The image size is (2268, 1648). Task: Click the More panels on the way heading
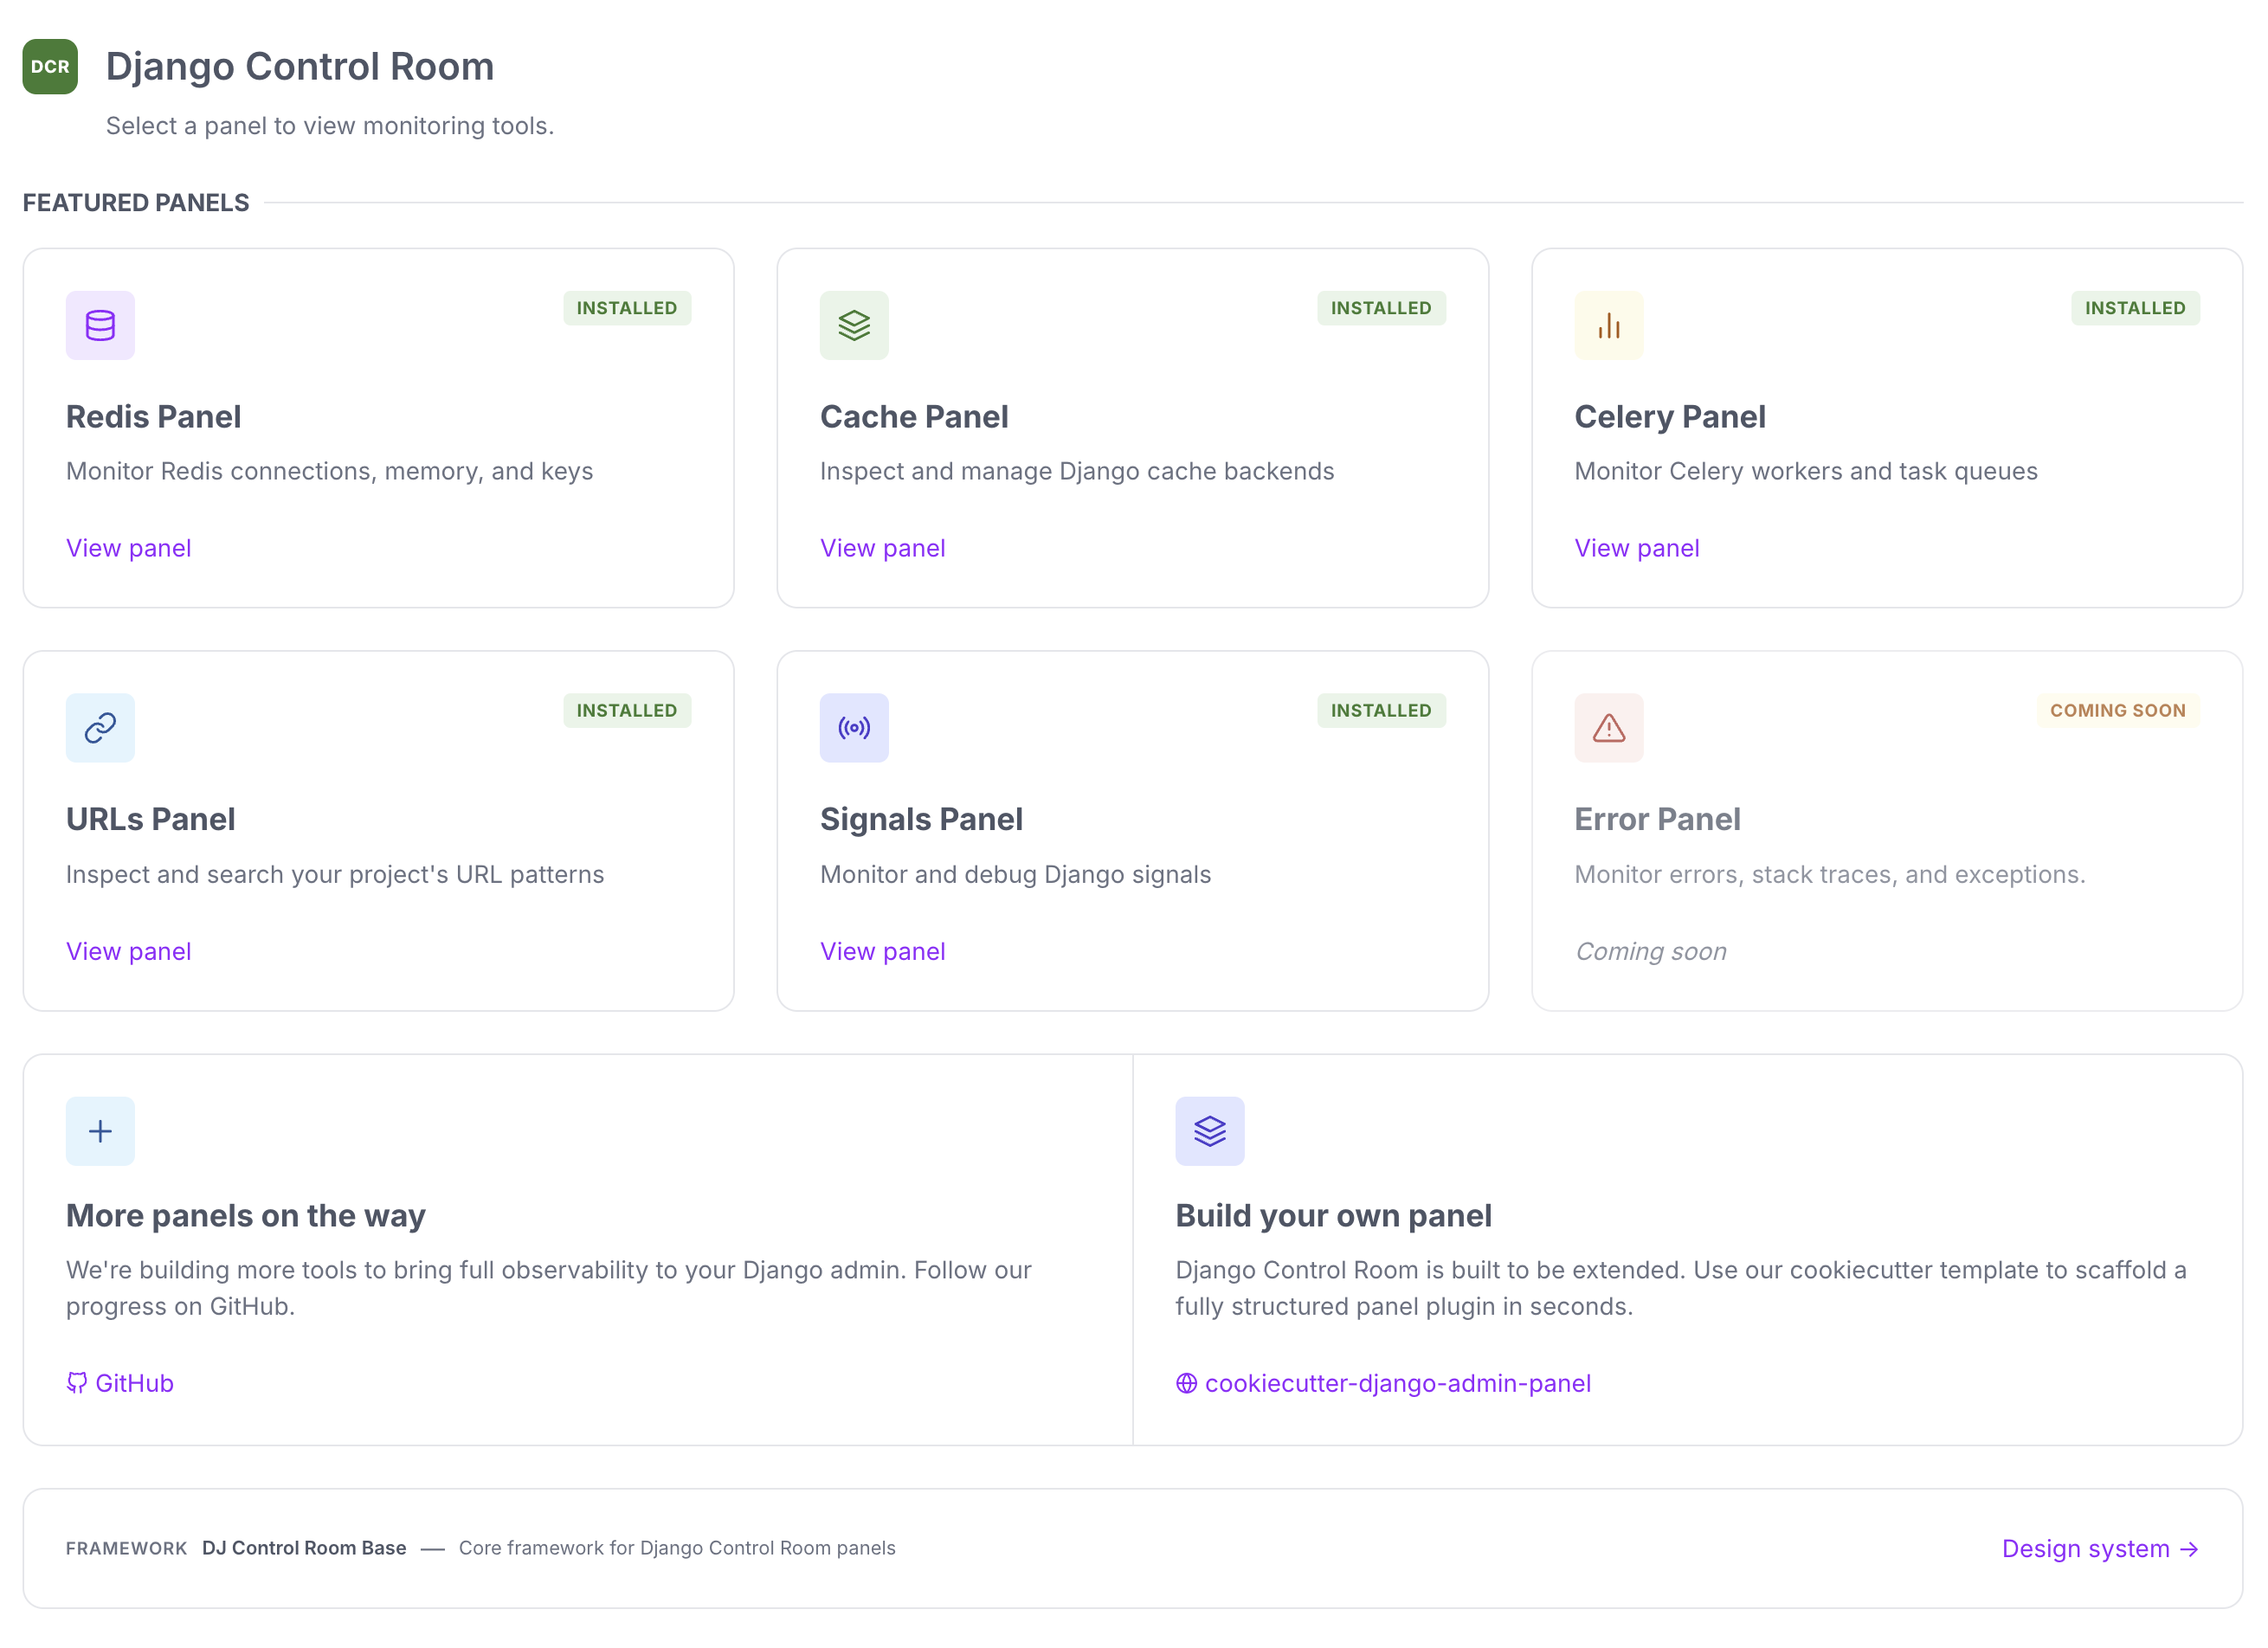(x=246, y=1216)
